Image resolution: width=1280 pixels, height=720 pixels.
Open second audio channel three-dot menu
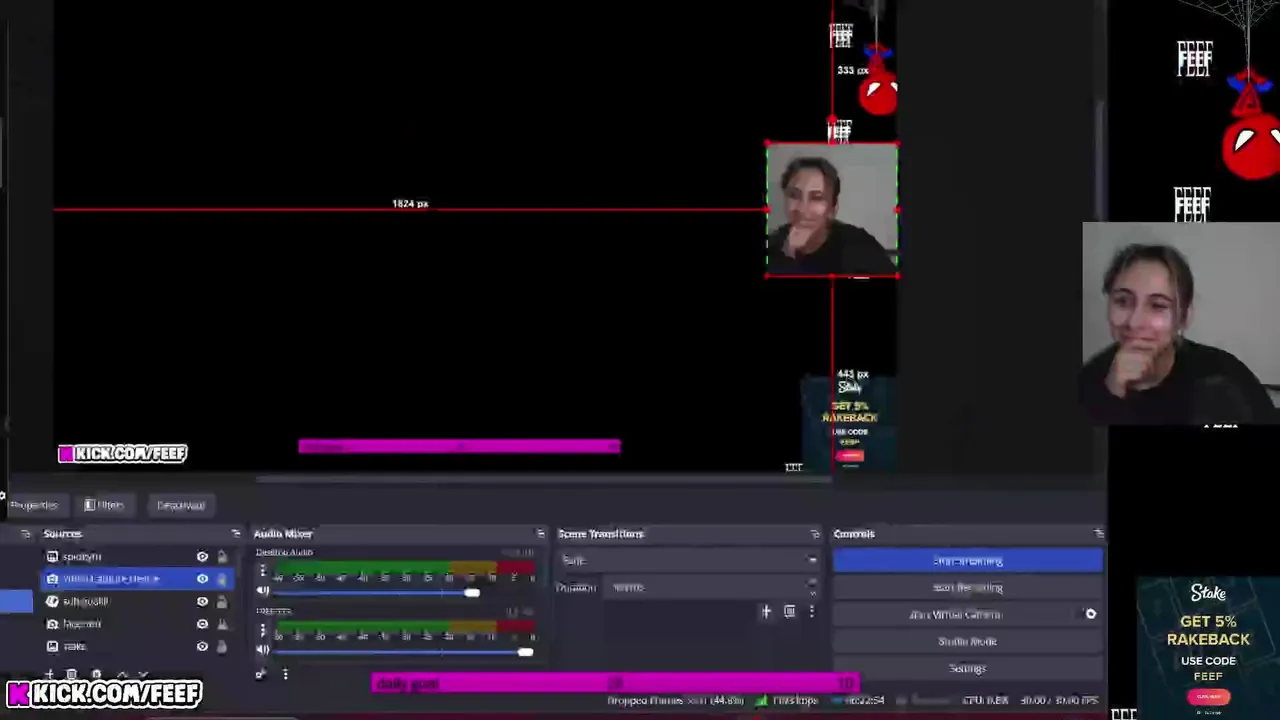263,630
